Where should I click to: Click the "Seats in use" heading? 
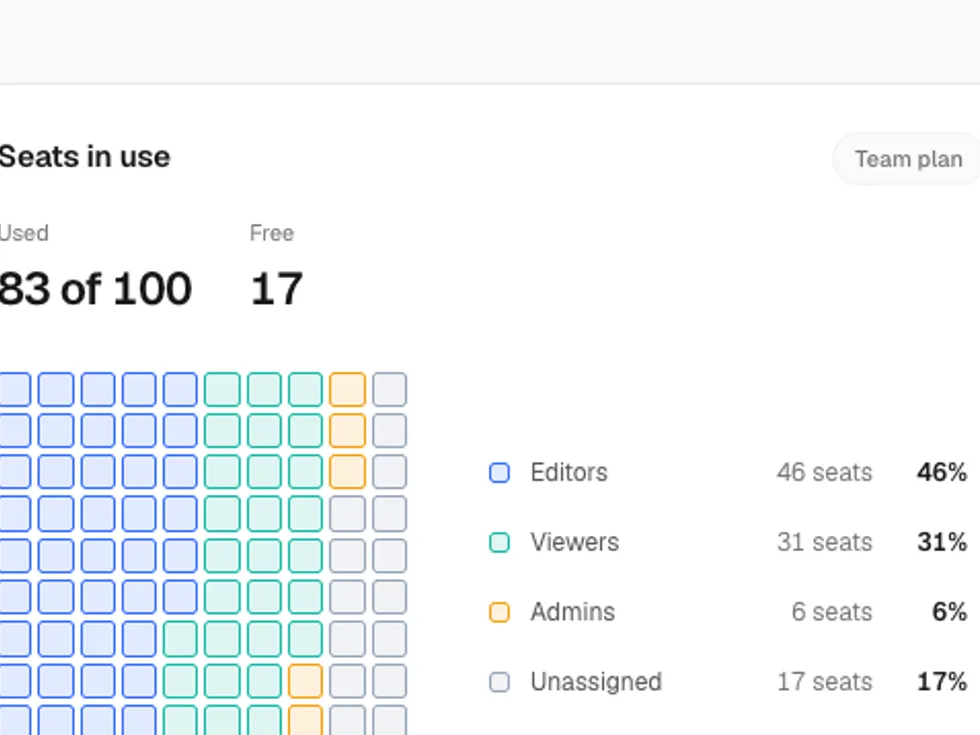point(84,157)
